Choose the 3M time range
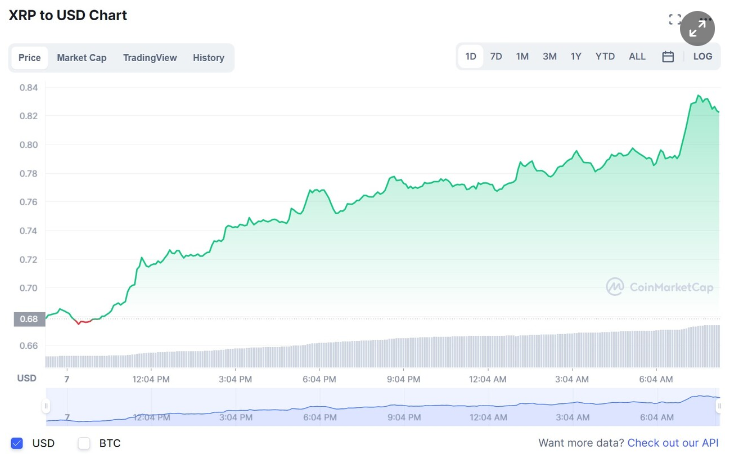The height and width of the screenshot is (464, 740). pyautogui.click(x=549, y=57)
